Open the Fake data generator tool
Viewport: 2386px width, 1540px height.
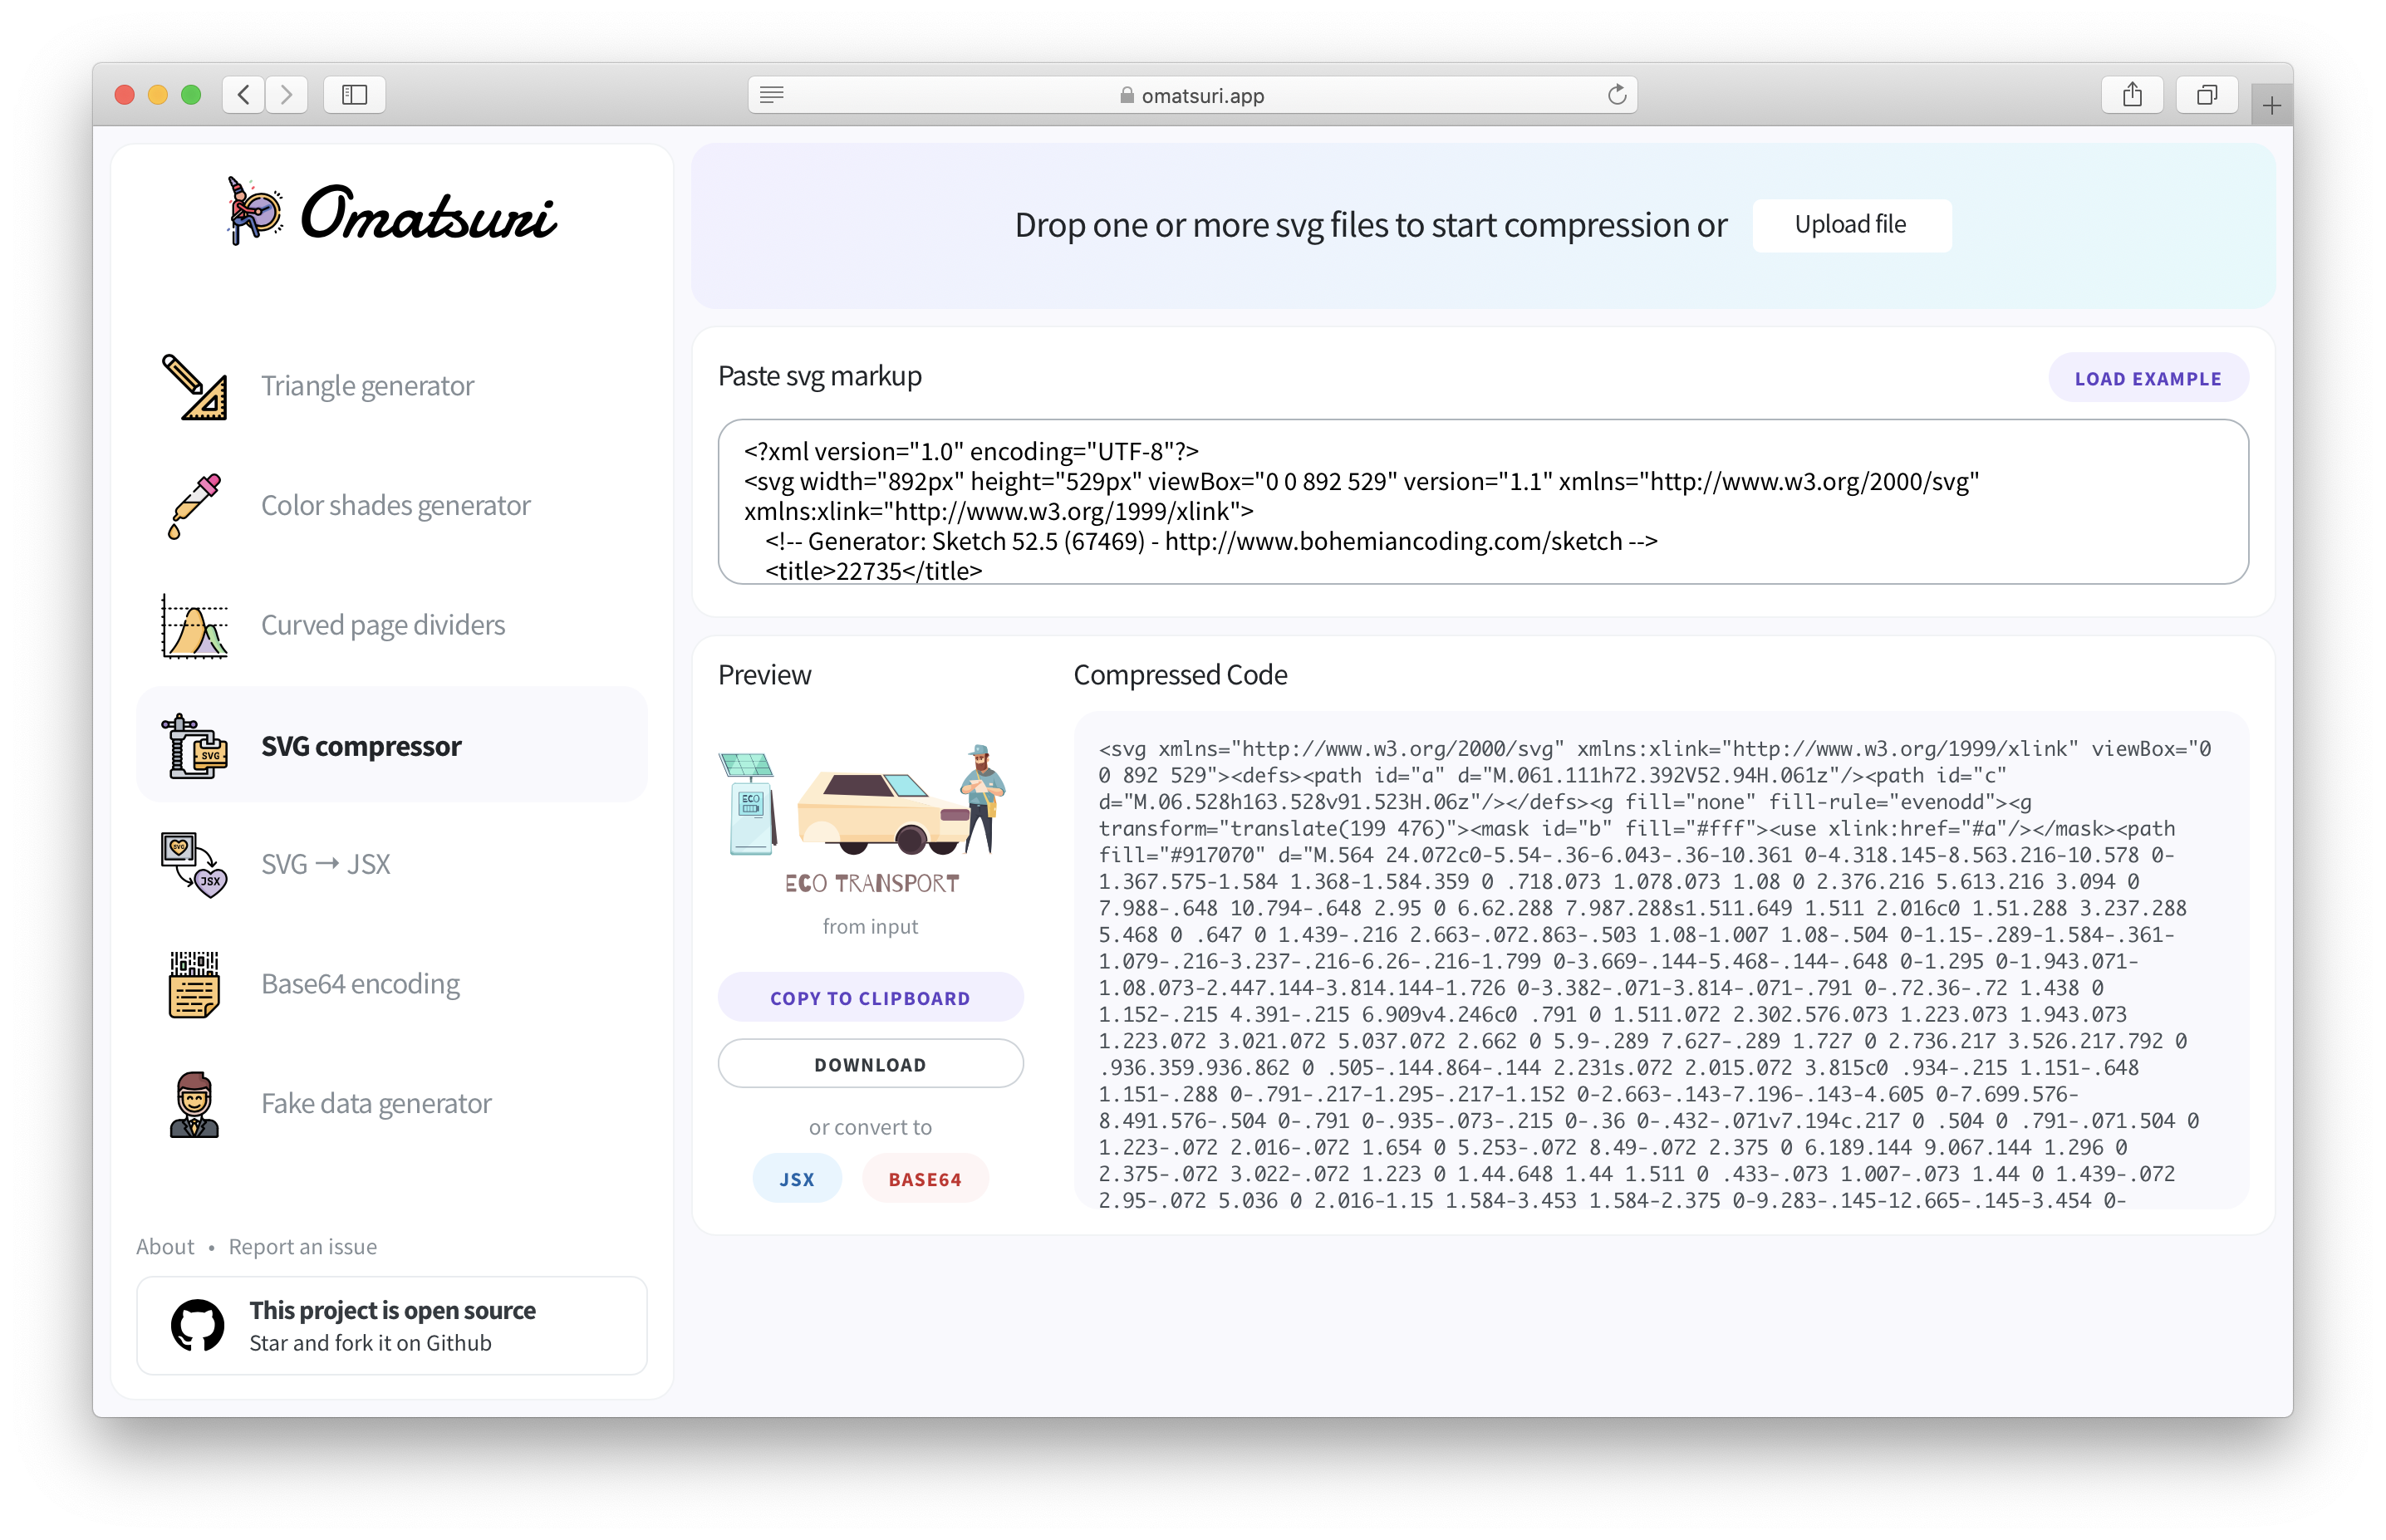tap(376, 1104)
